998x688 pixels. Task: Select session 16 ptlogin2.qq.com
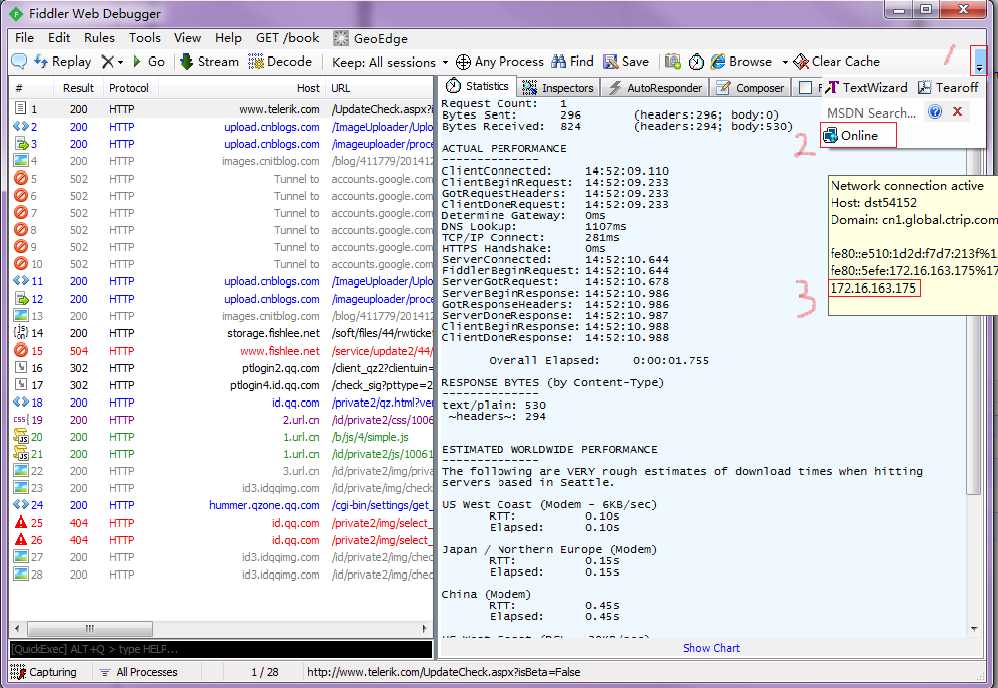221,368
